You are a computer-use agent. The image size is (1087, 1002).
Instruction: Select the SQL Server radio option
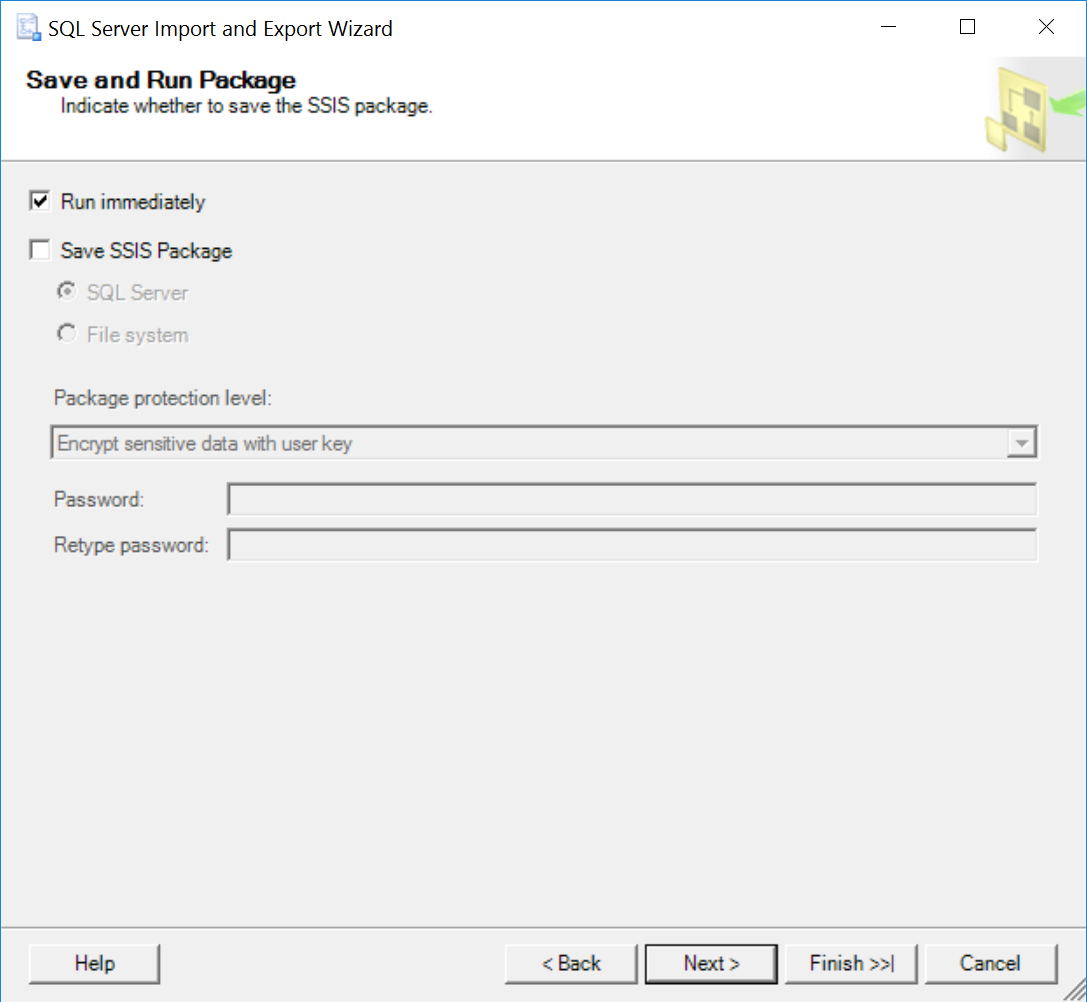[67, 291]
